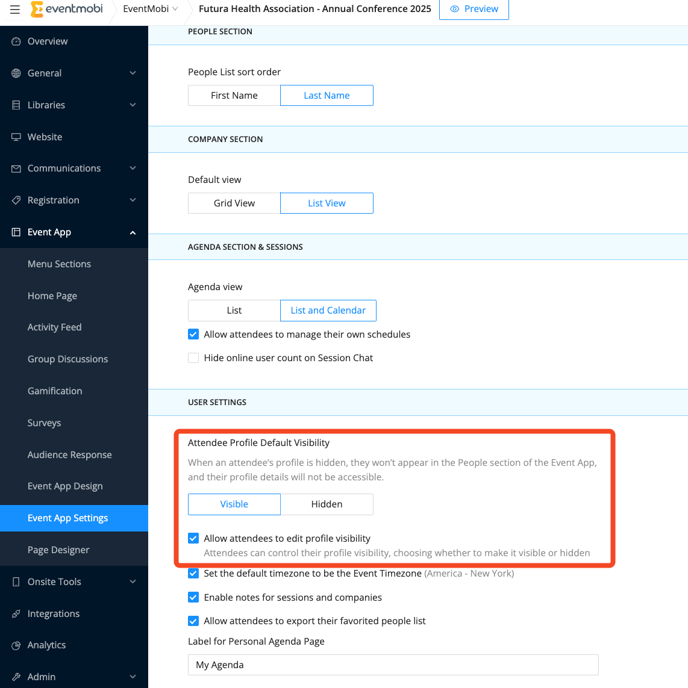The width and height of the screenshot is (688, 688).
Task: Toggle default timezone to Event Timezone checkbox
Action: point(193,573)
